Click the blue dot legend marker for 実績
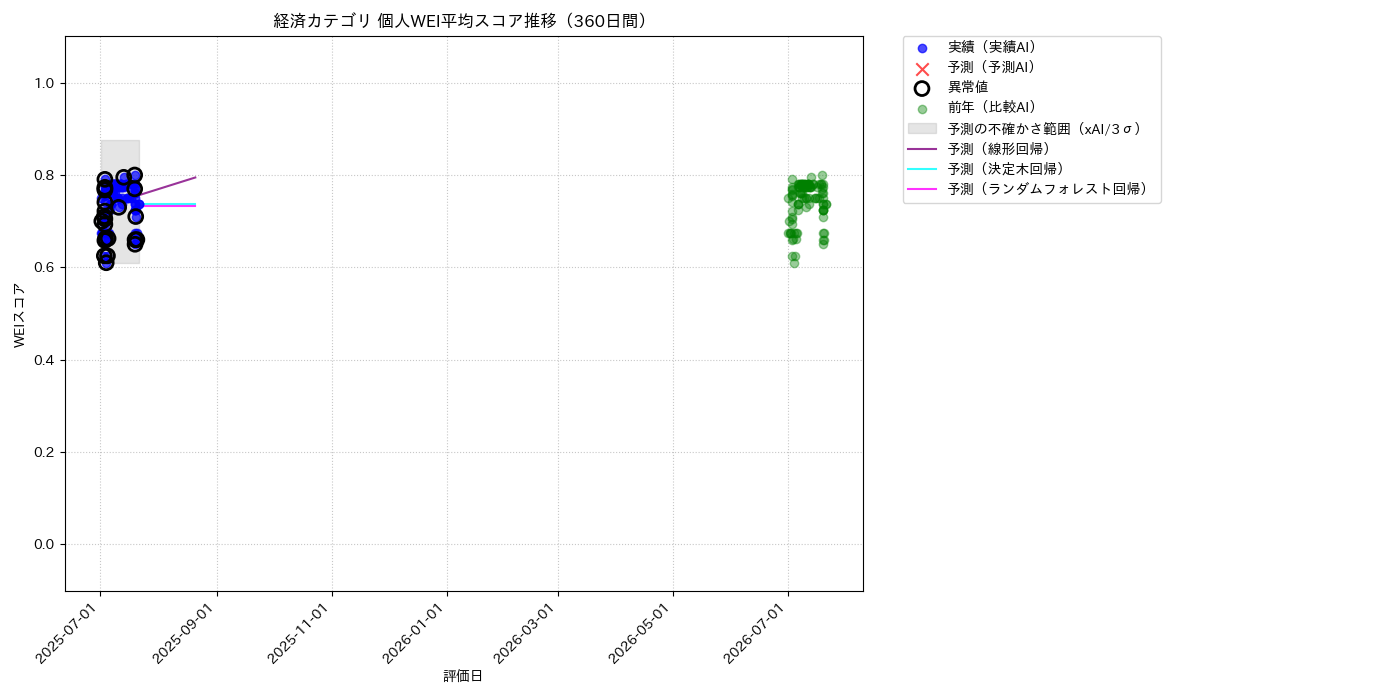The height and width of the screenshot is (700, 1400). pyautogui.click(x=922, y=48)
